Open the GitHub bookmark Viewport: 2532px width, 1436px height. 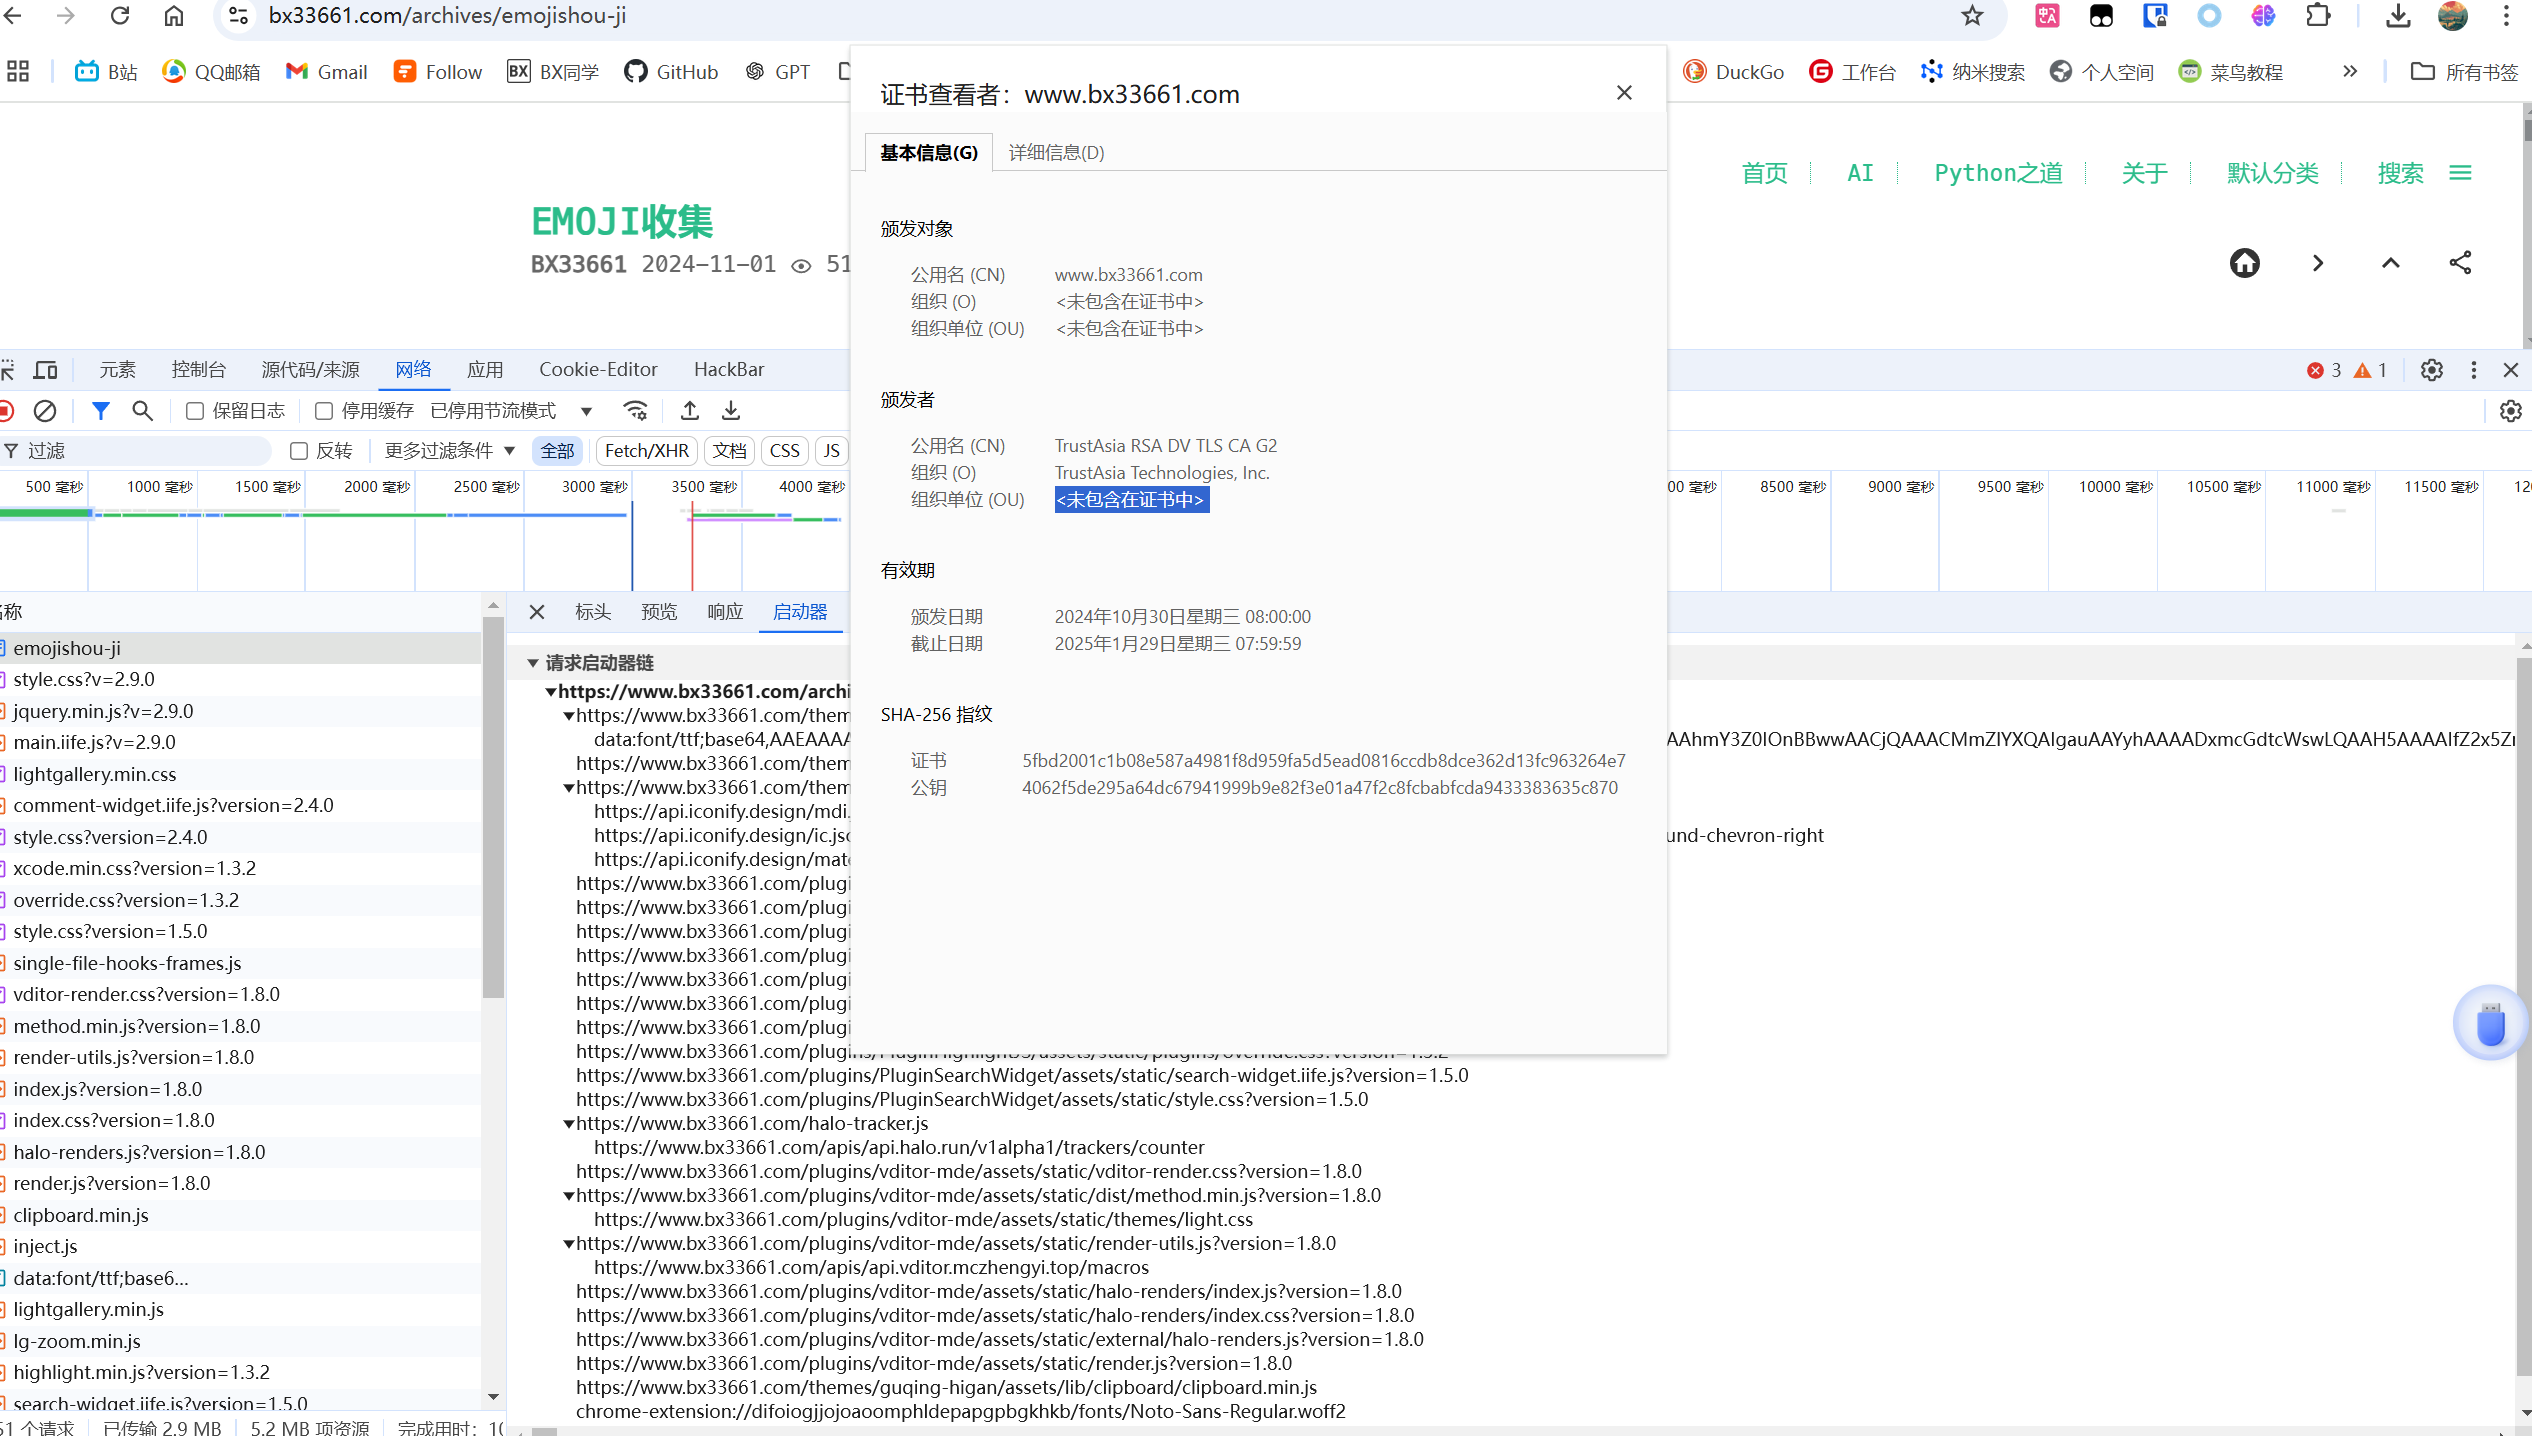tap(671, 72)
